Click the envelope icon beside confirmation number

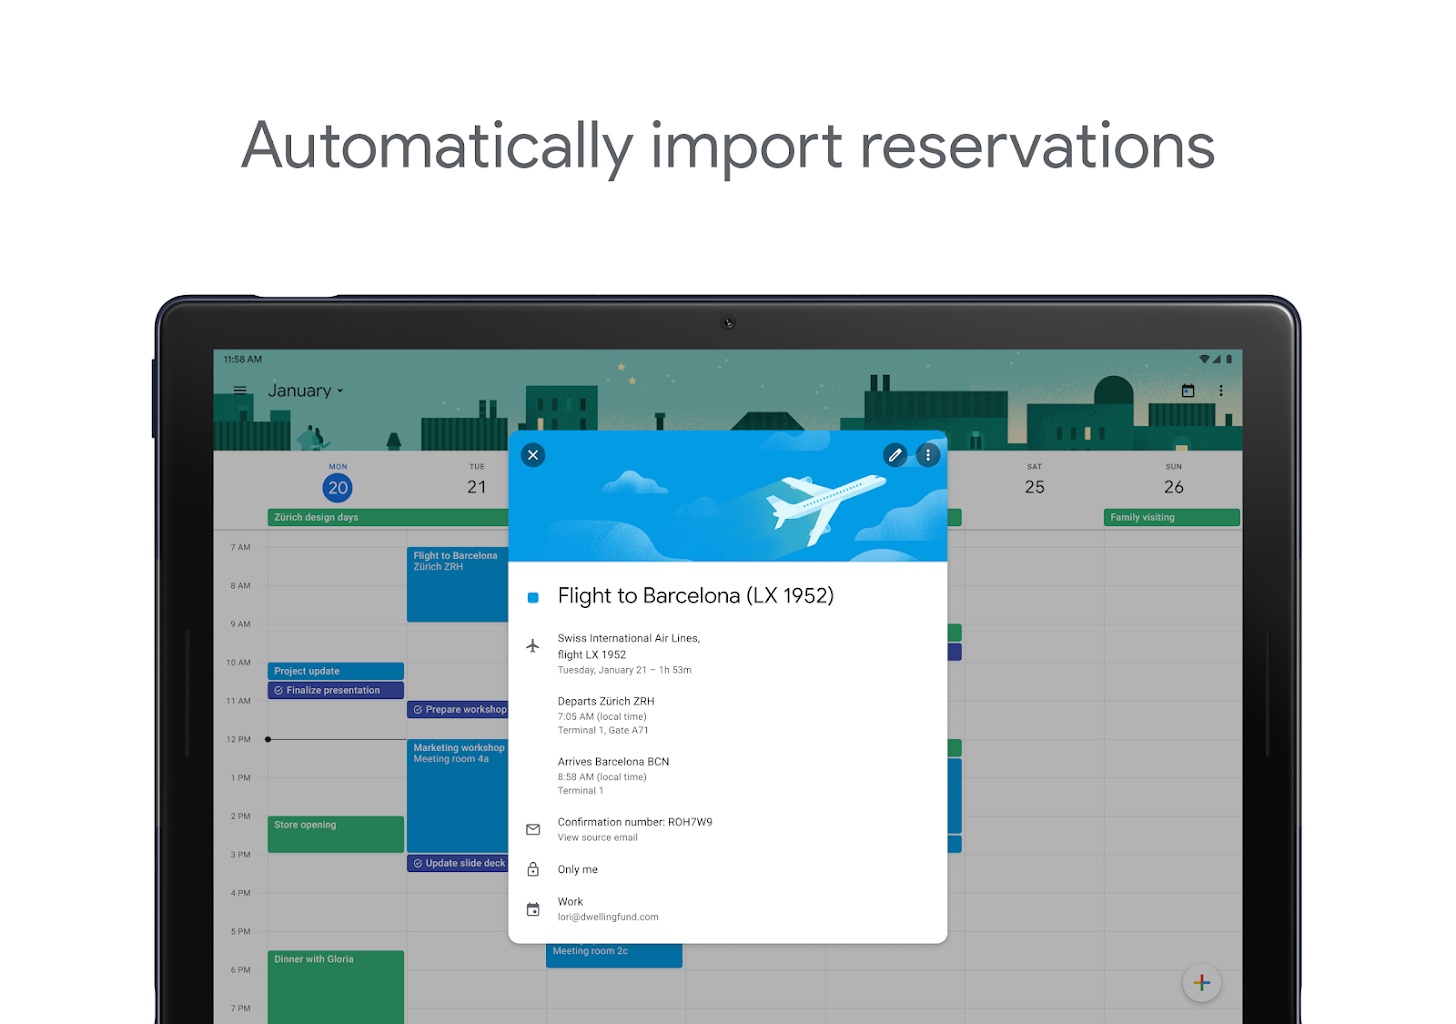tap(533, 830)
